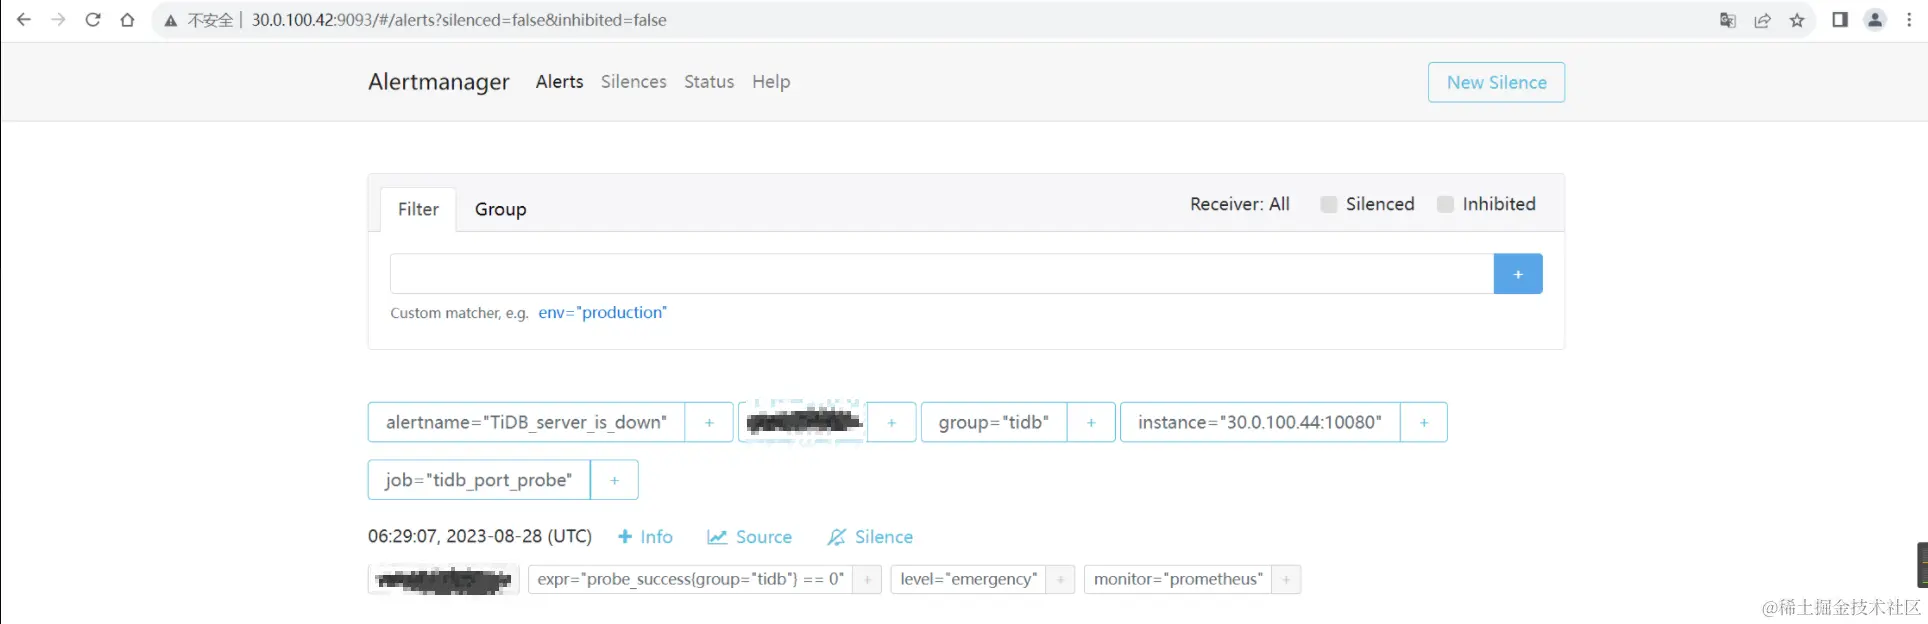The width and height of the screenshot is (1928, 624).
Task: Silence this alert
Action: click(870, 537)
